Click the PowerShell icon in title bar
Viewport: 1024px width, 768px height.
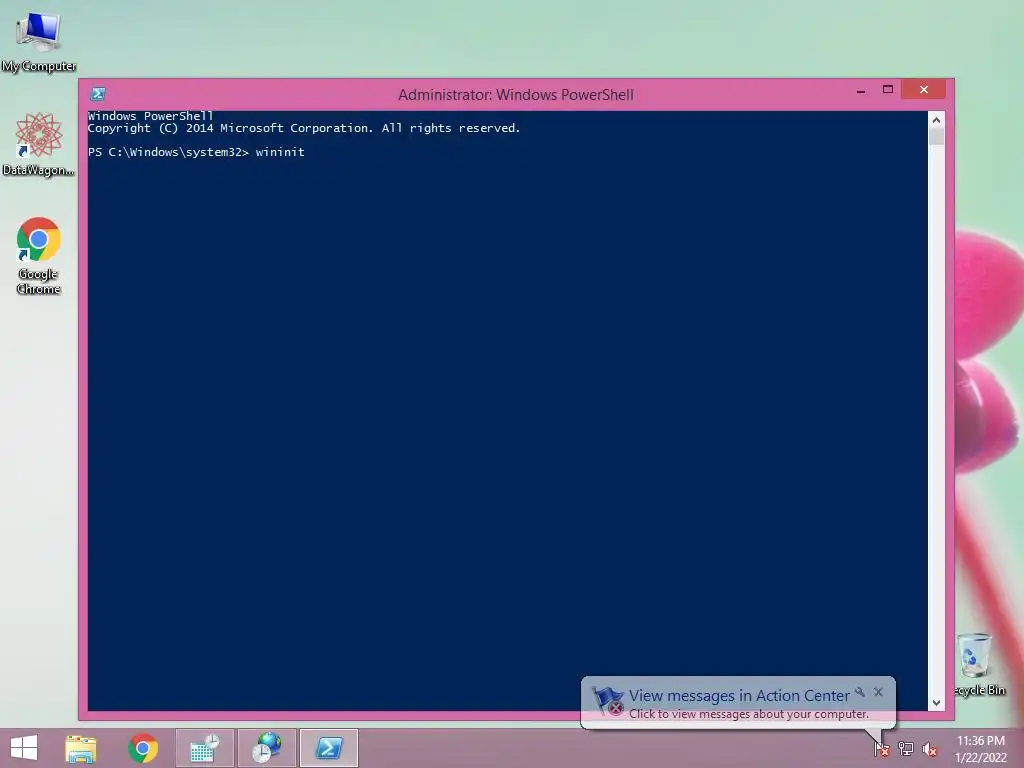[98, 94]
